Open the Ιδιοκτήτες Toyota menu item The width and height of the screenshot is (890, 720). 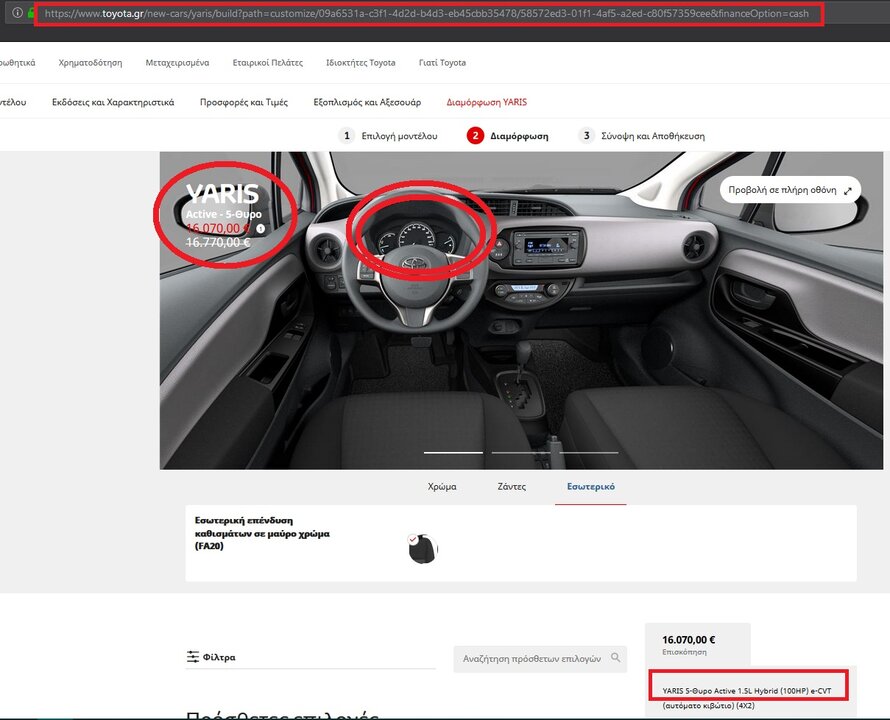coord(360,62)
